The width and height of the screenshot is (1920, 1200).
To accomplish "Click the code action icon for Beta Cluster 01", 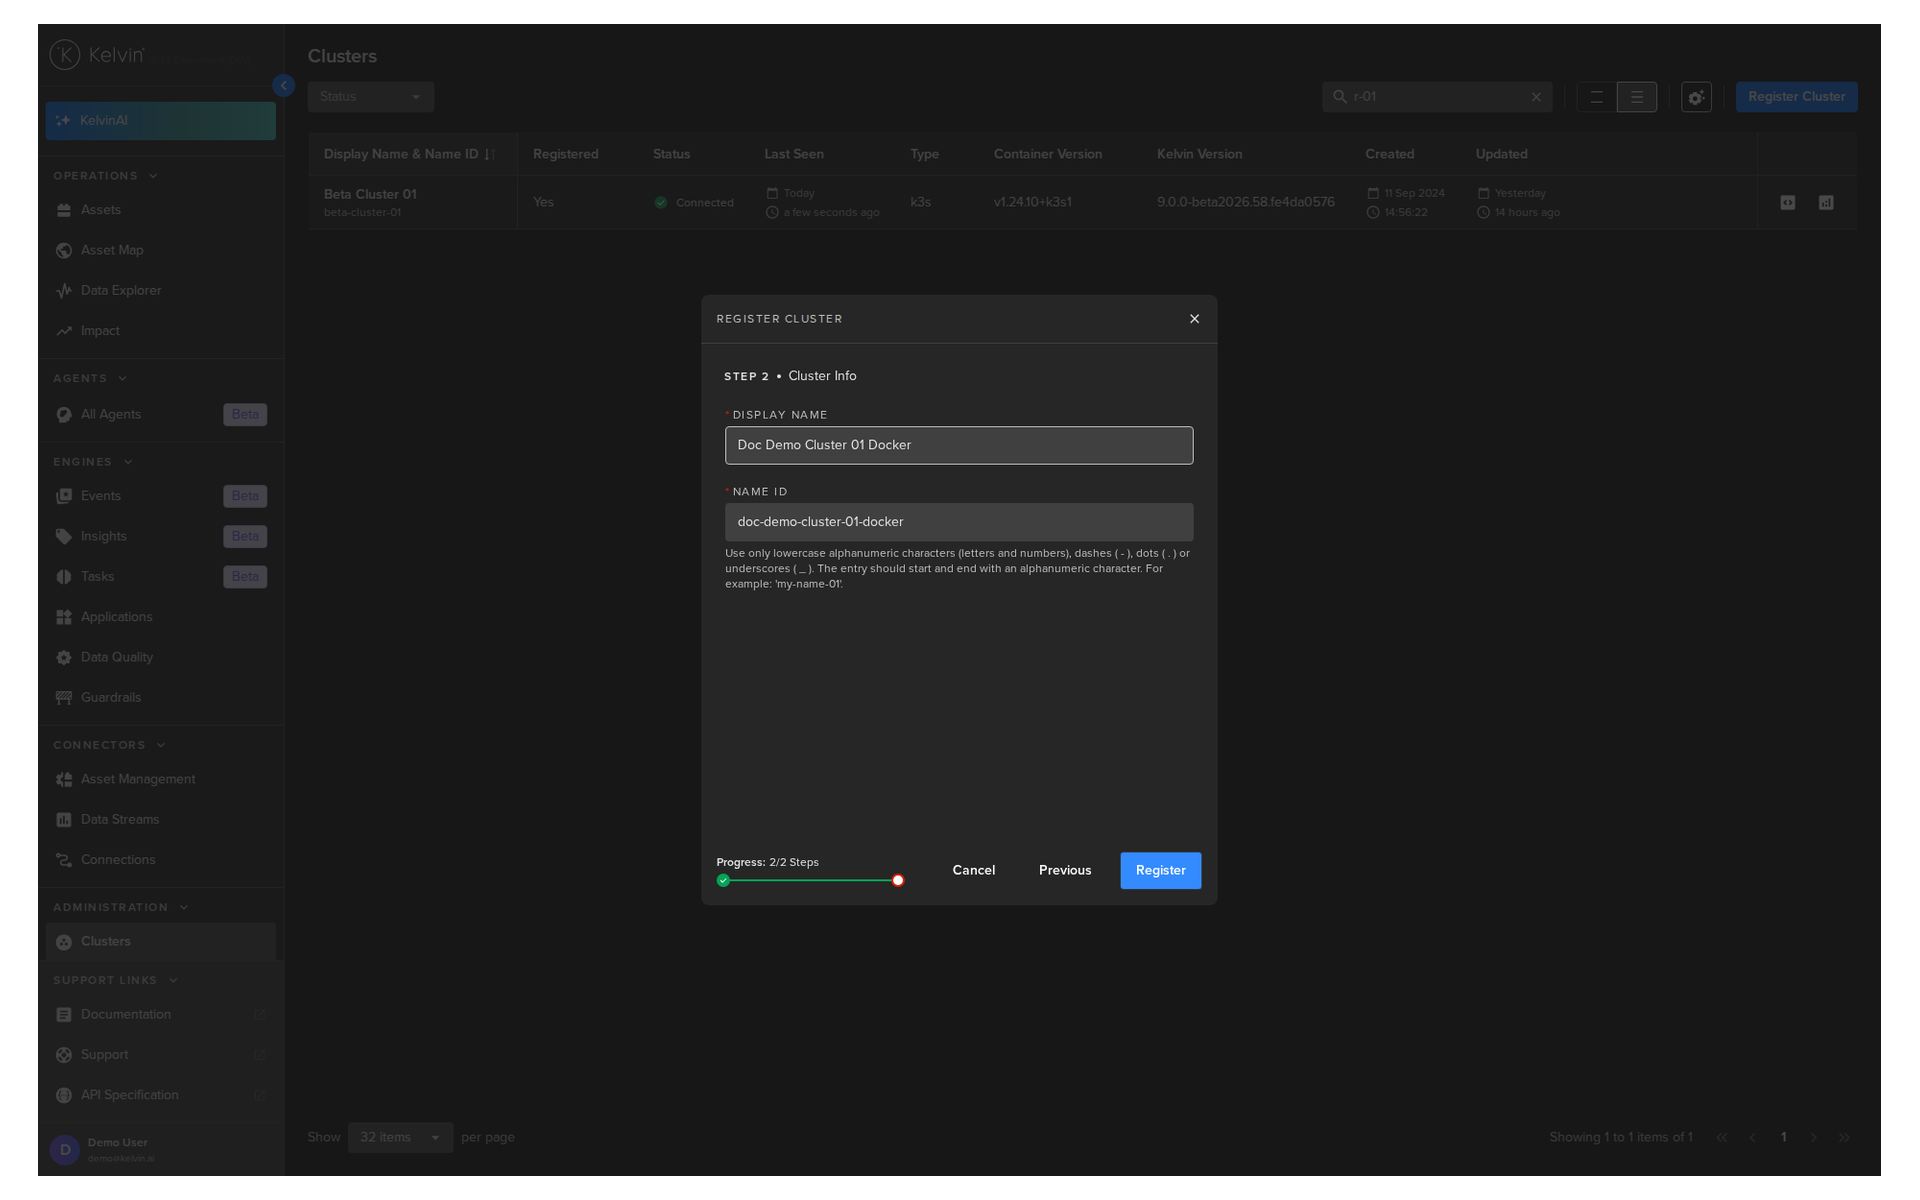I will click(x=1787, y=203).
